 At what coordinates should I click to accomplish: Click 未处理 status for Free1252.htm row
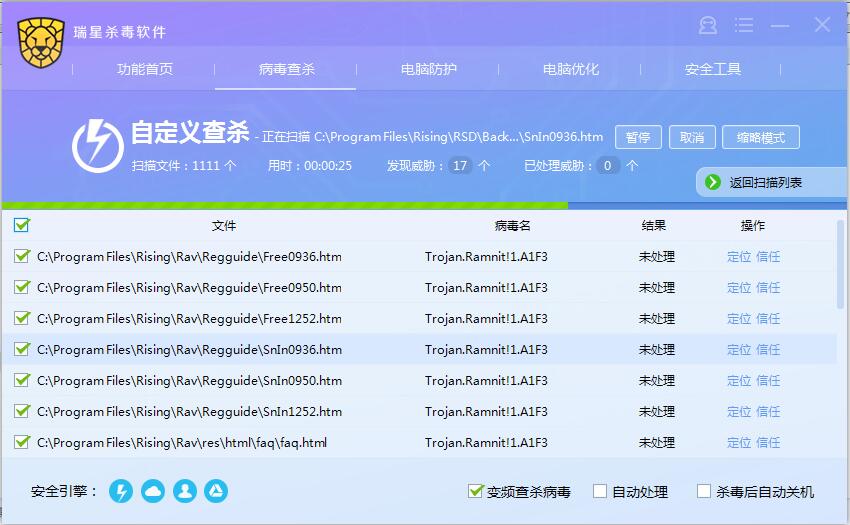coord(656,318)
